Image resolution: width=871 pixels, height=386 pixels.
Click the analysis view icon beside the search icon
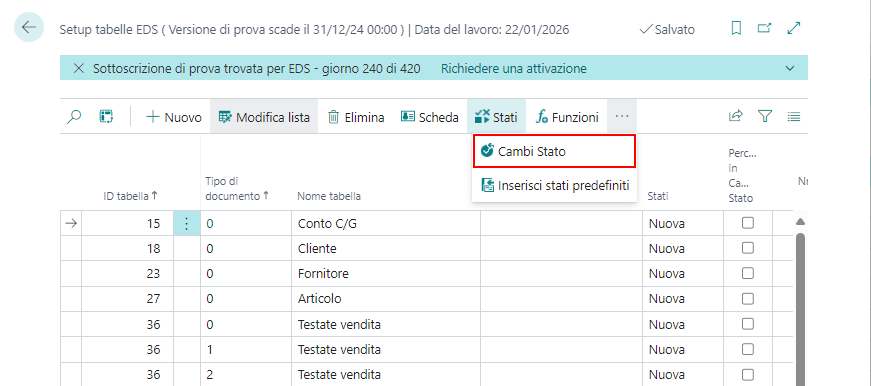(106, 117)
